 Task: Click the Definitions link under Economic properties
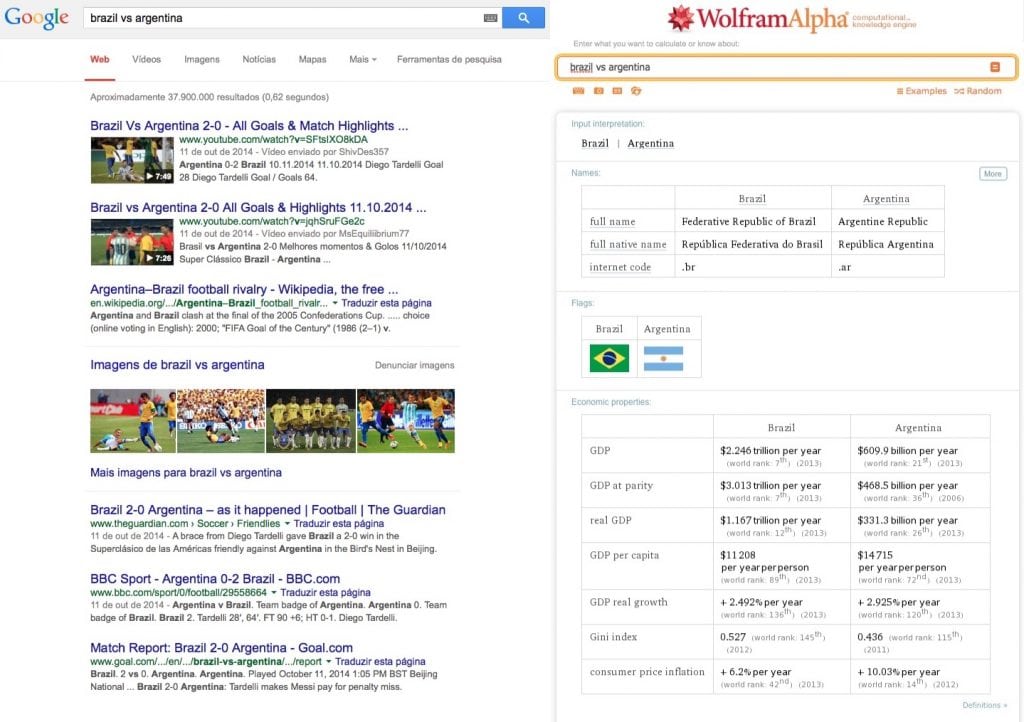tap(984, 705)
